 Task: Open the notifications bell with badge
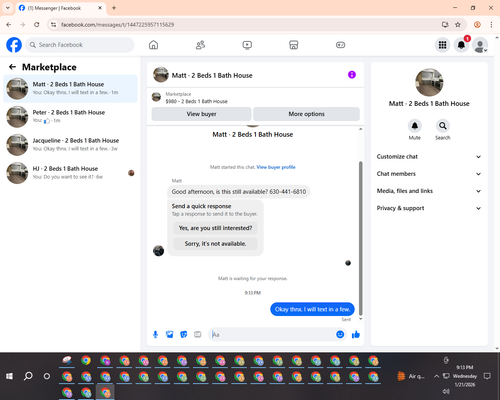[461, 45]
